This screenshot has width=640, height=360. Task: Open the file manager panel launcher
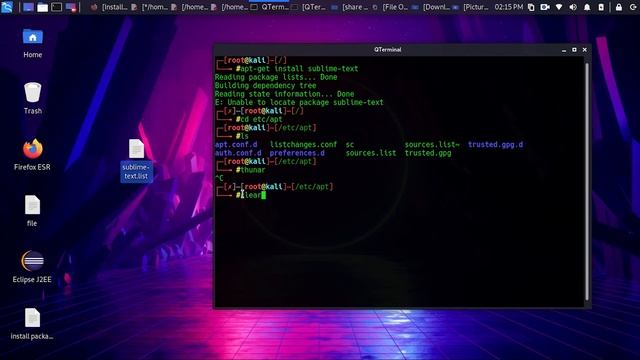pos(42,7)
